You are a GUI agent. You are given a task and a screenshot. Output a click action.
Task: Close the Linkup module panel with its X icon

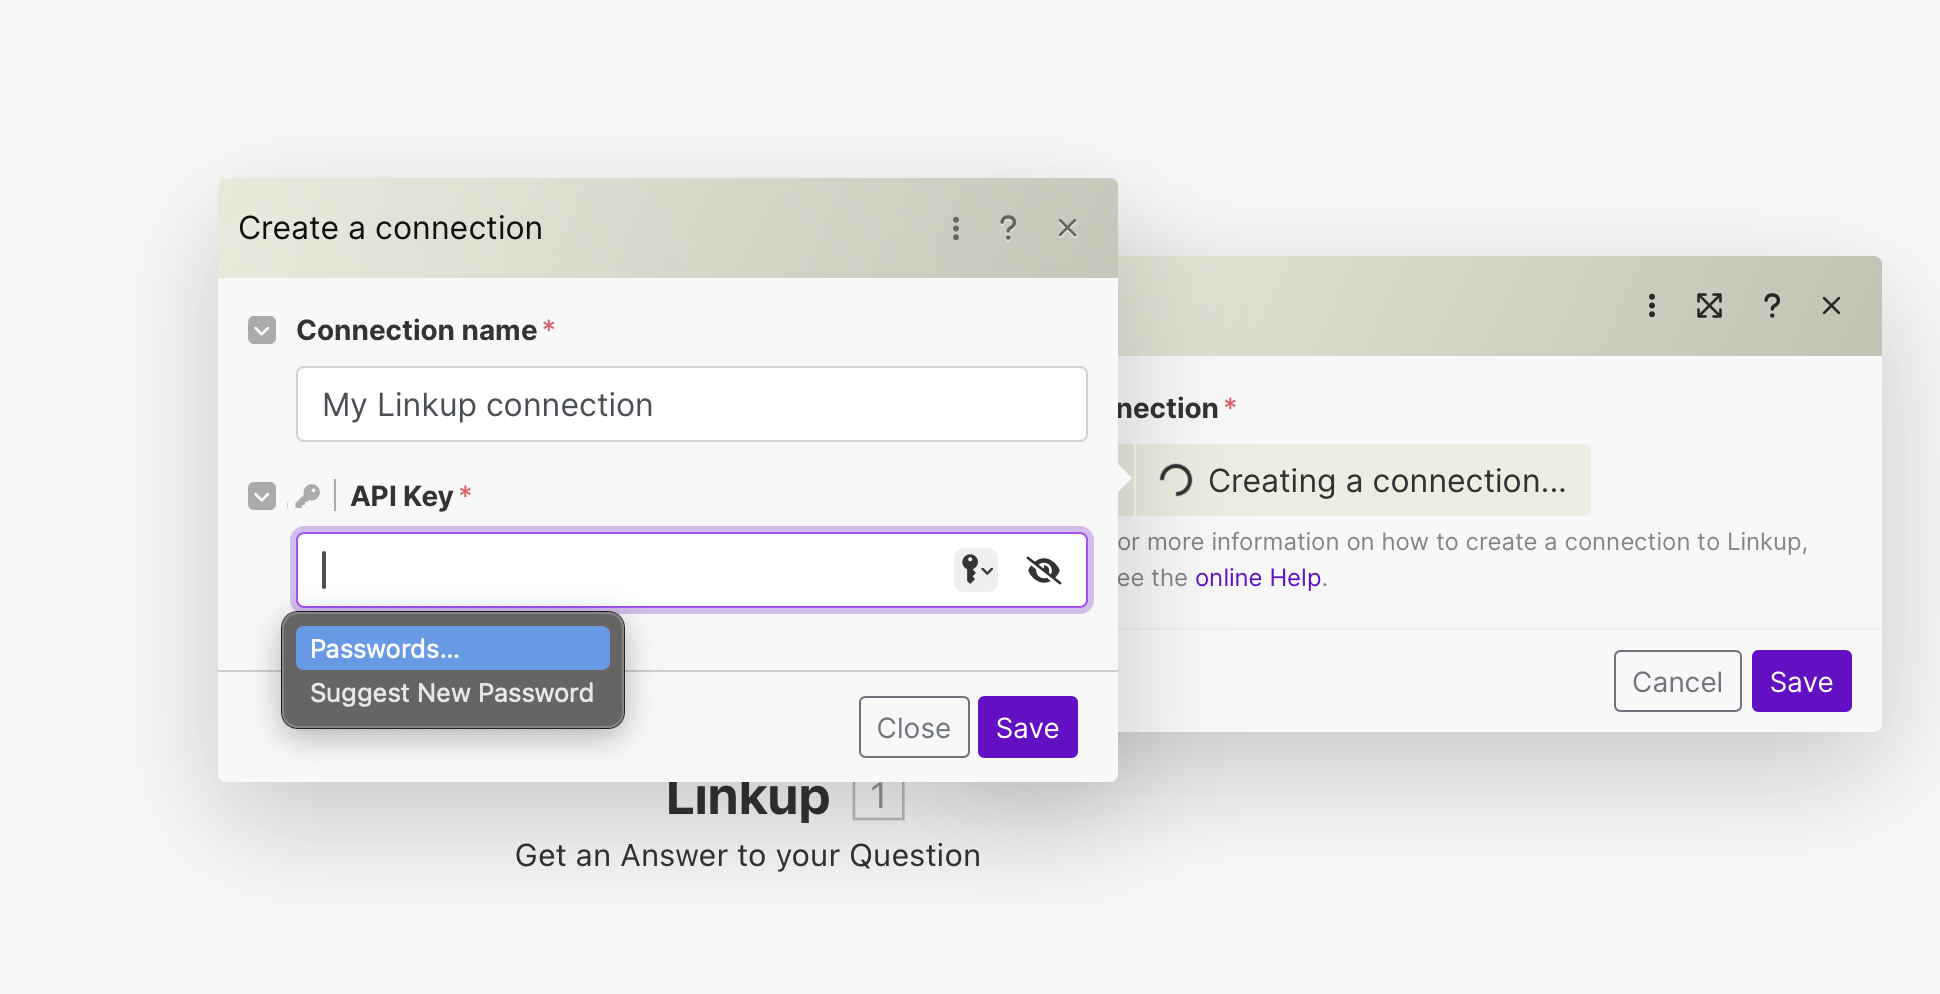(1831, 306)
